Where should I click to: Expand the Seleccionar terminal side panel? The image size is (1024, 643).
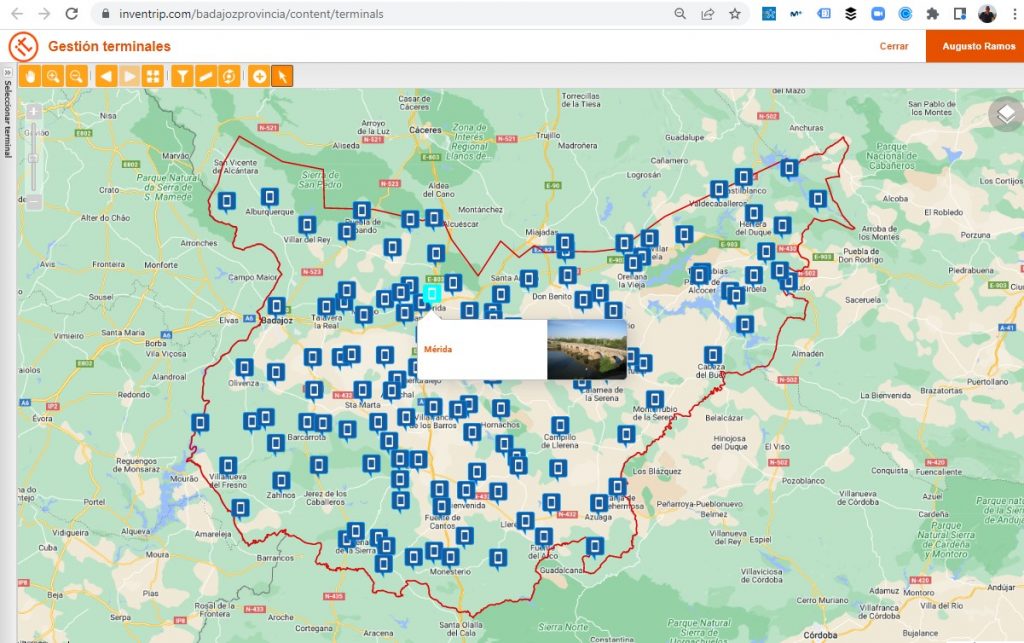[x=7, y=72]
